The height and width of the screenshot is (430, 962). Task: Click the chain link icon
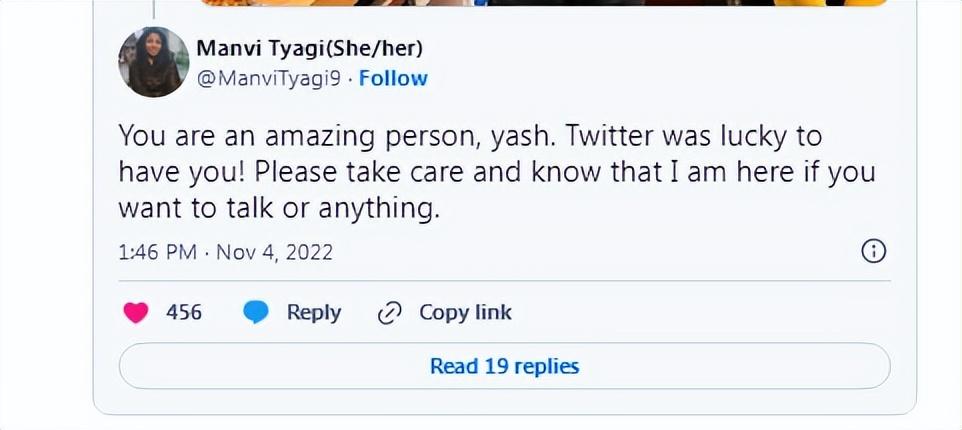coord(389,314)
